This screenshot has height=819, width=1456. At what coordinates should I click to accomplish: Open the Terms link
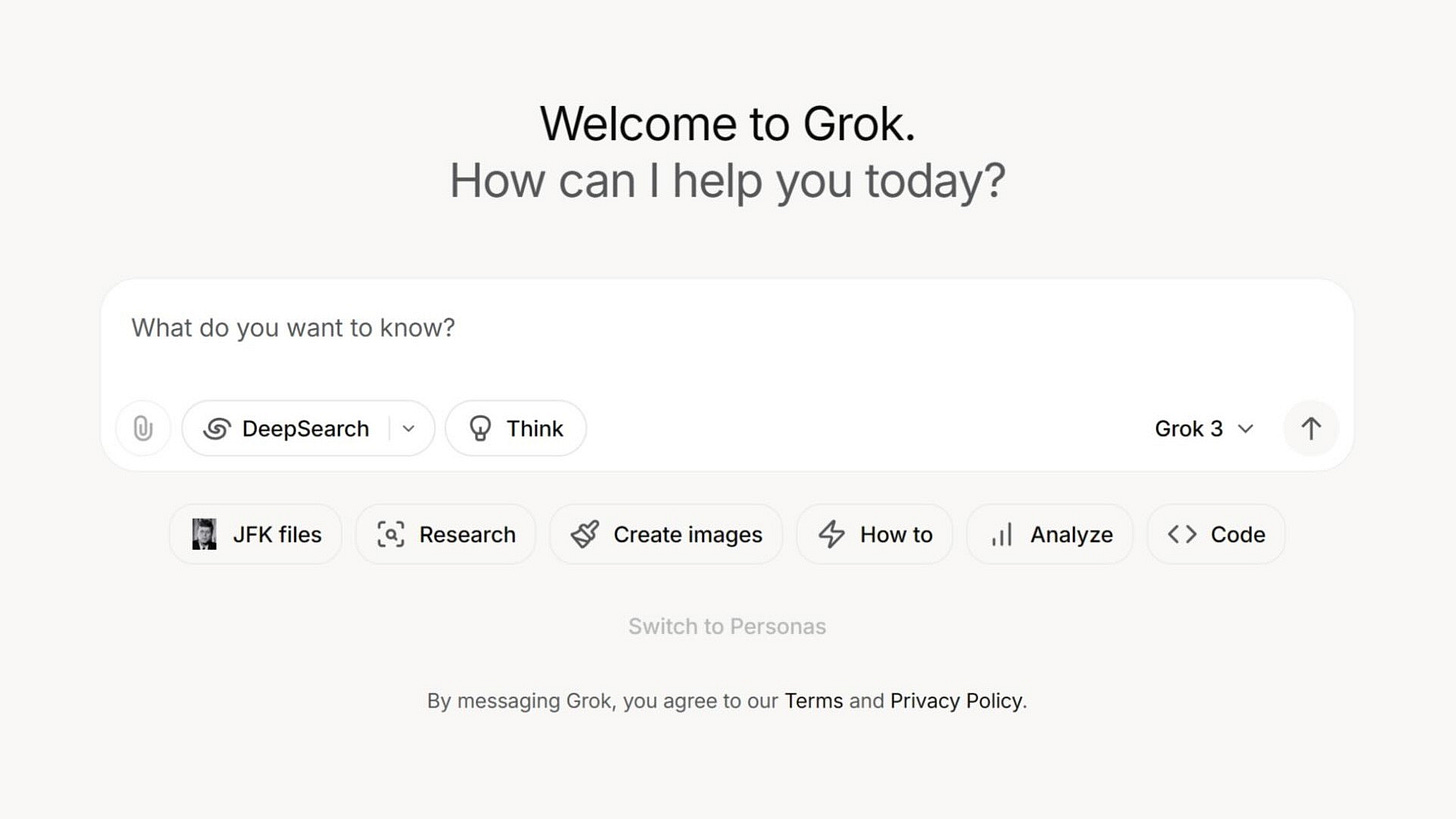pos(813,701)
